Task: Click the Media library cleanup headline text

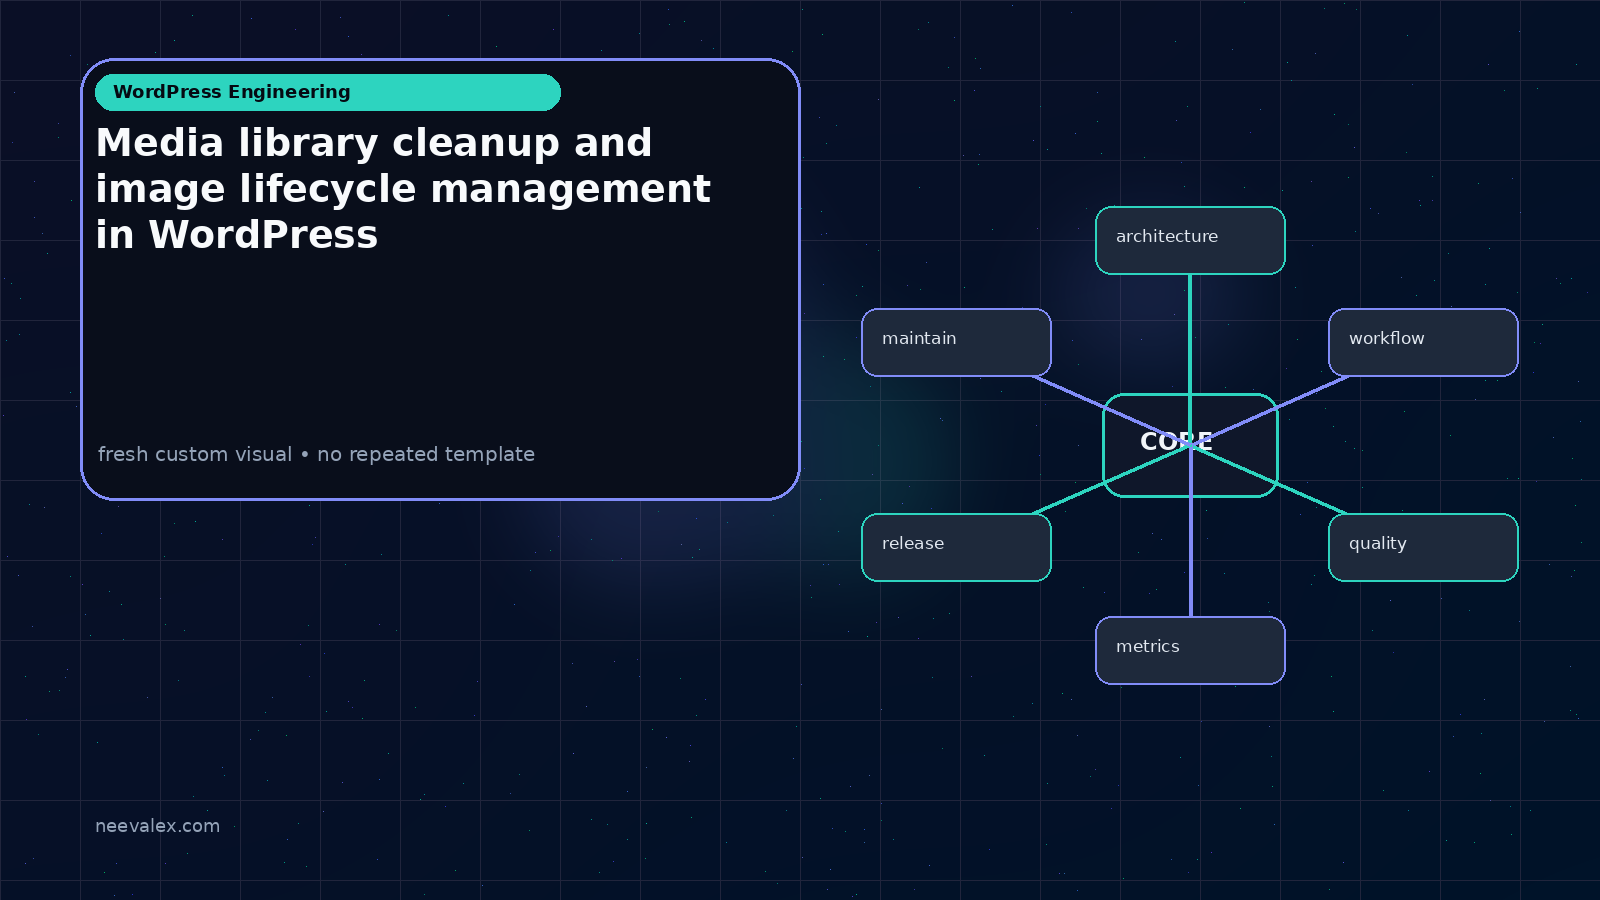Action: pyautogui.click(x=403, y=189)
